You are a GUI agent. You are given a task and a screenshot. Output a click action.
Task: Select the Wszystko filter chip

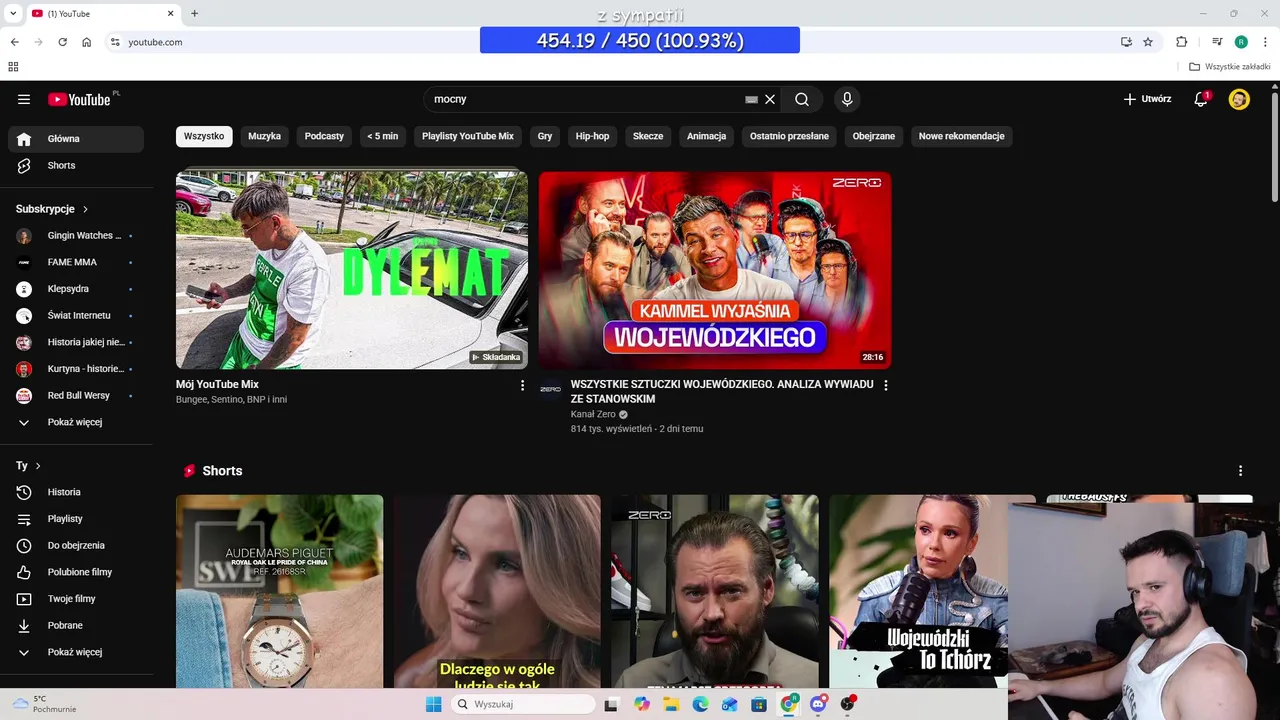click(204, 136)
